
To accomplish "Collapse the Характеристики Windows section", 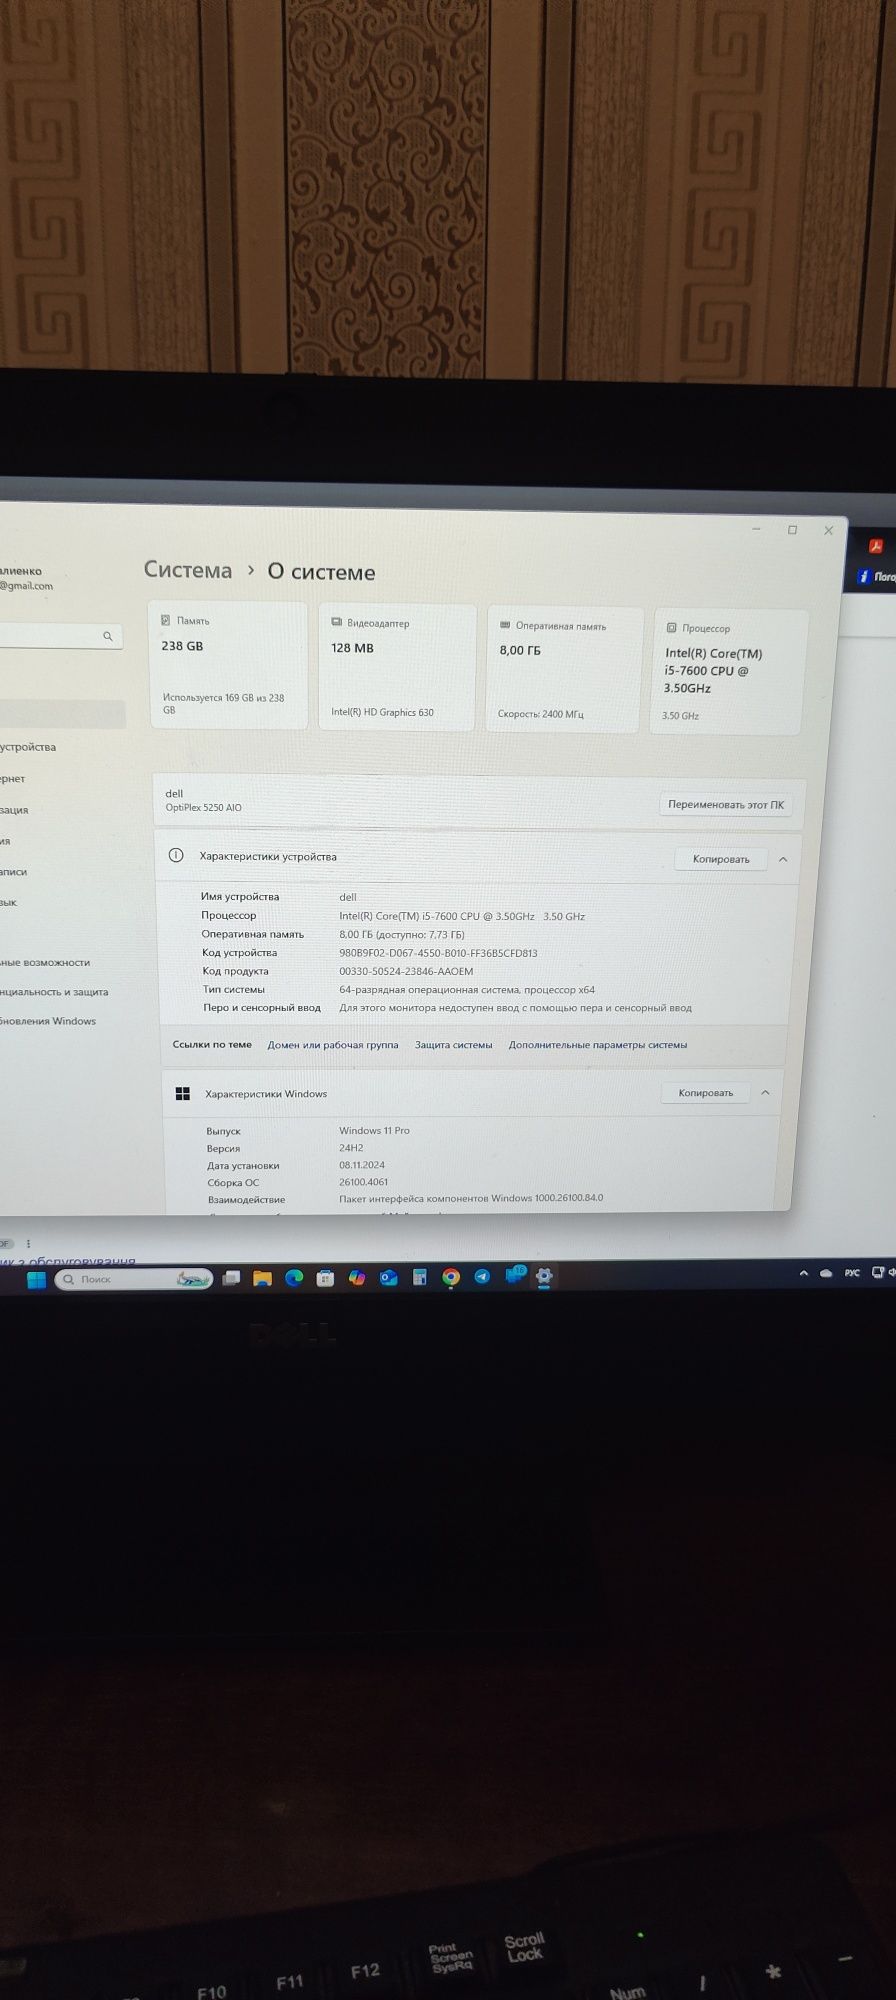I will tap(765, 1093).
